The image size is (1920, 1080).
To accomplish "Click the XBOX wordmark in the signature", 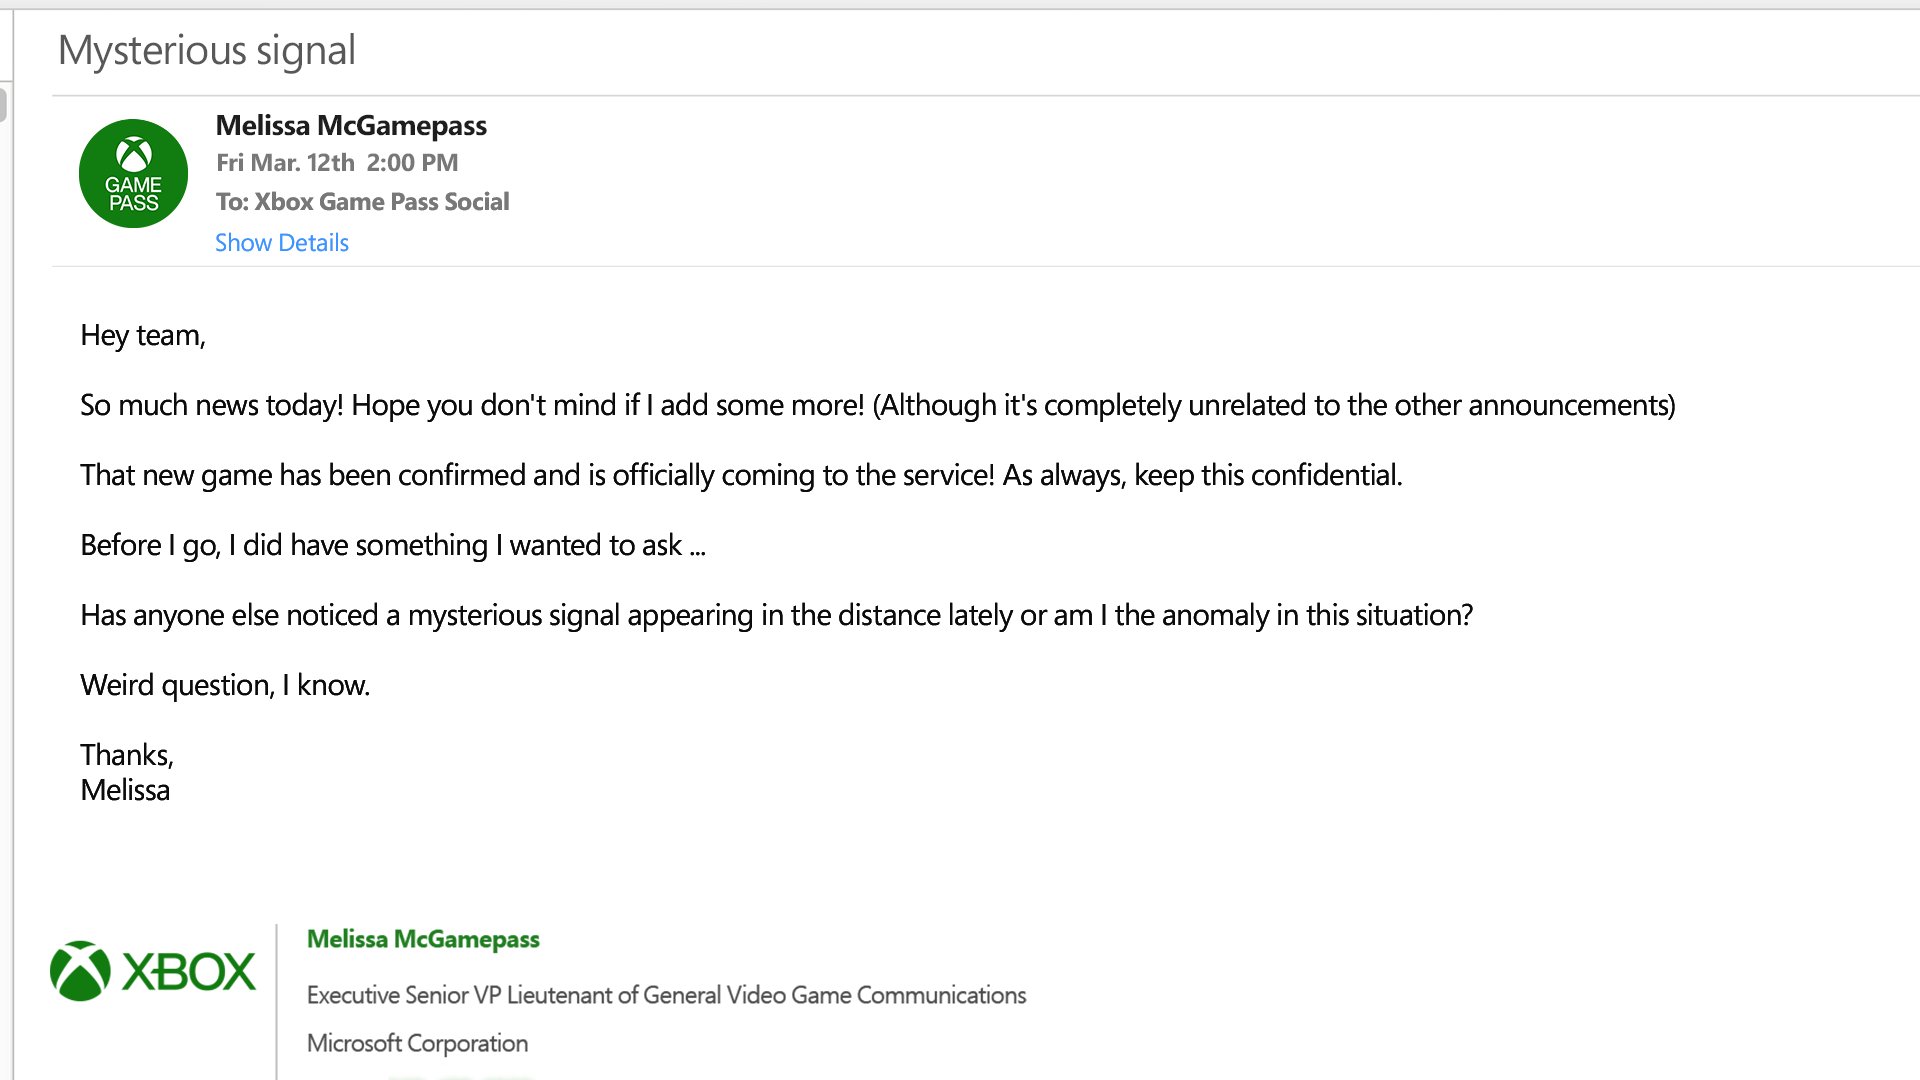I will tap(189, 972).
